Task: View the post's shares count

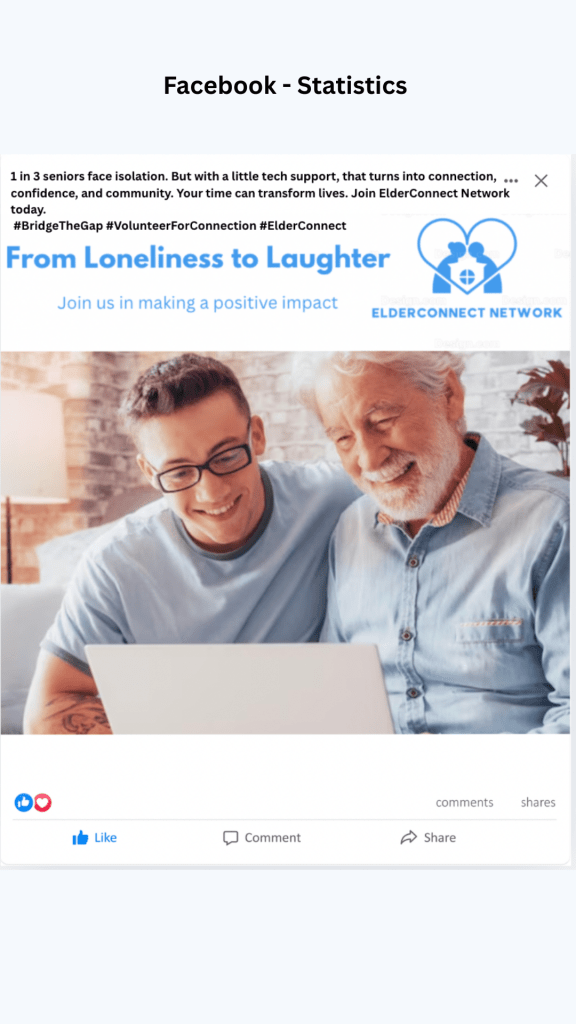Action: (538, 803)
